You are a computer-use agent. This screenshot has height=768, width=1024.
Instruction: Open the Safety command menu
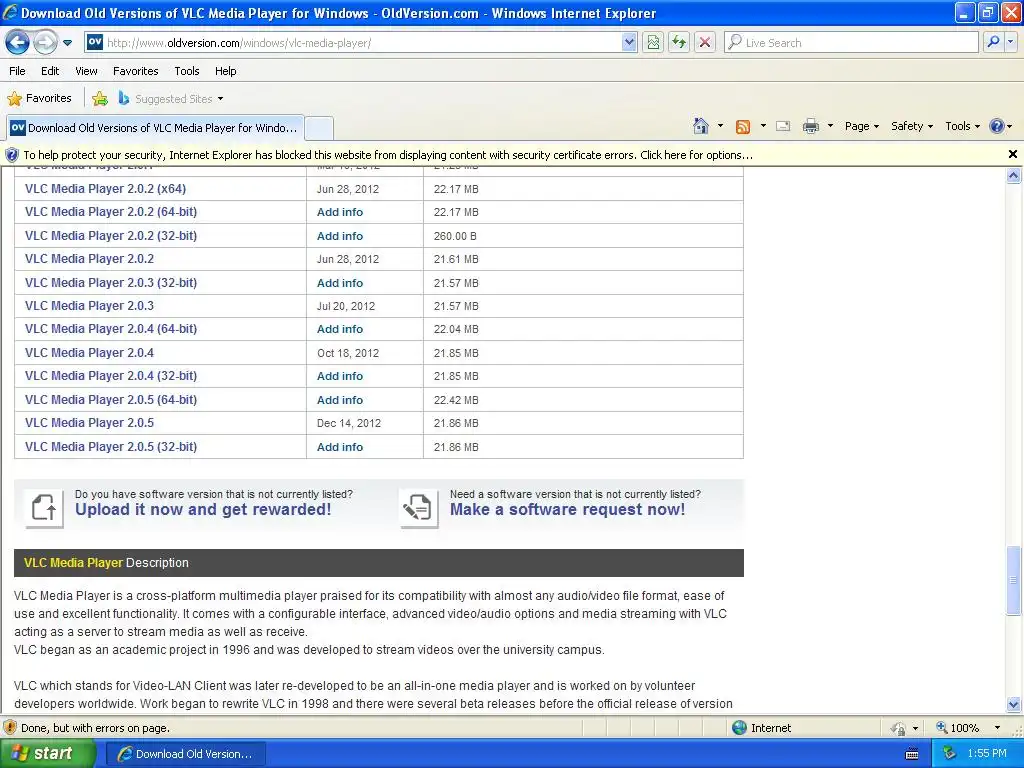[912, 126]
